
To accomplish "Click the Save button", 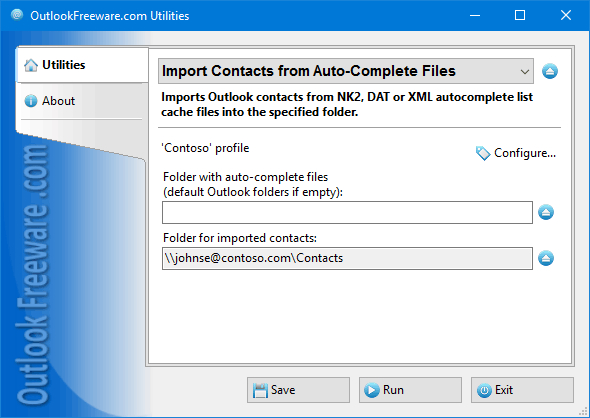I will [298, 390].
